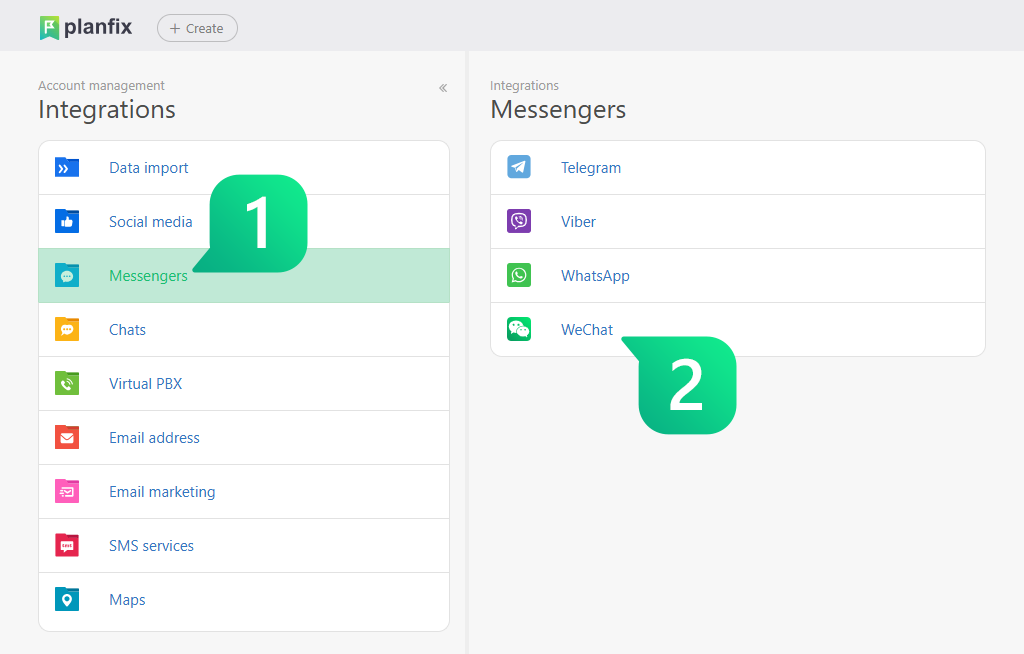Click the Create button
1024x654 pixels.
pos(197,28)
